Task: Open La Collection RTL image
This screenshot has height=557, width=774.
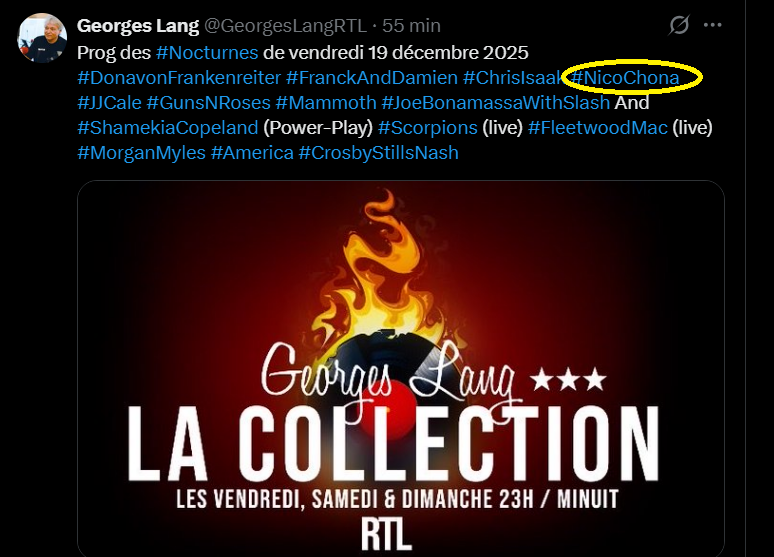Action: [401, 369]
